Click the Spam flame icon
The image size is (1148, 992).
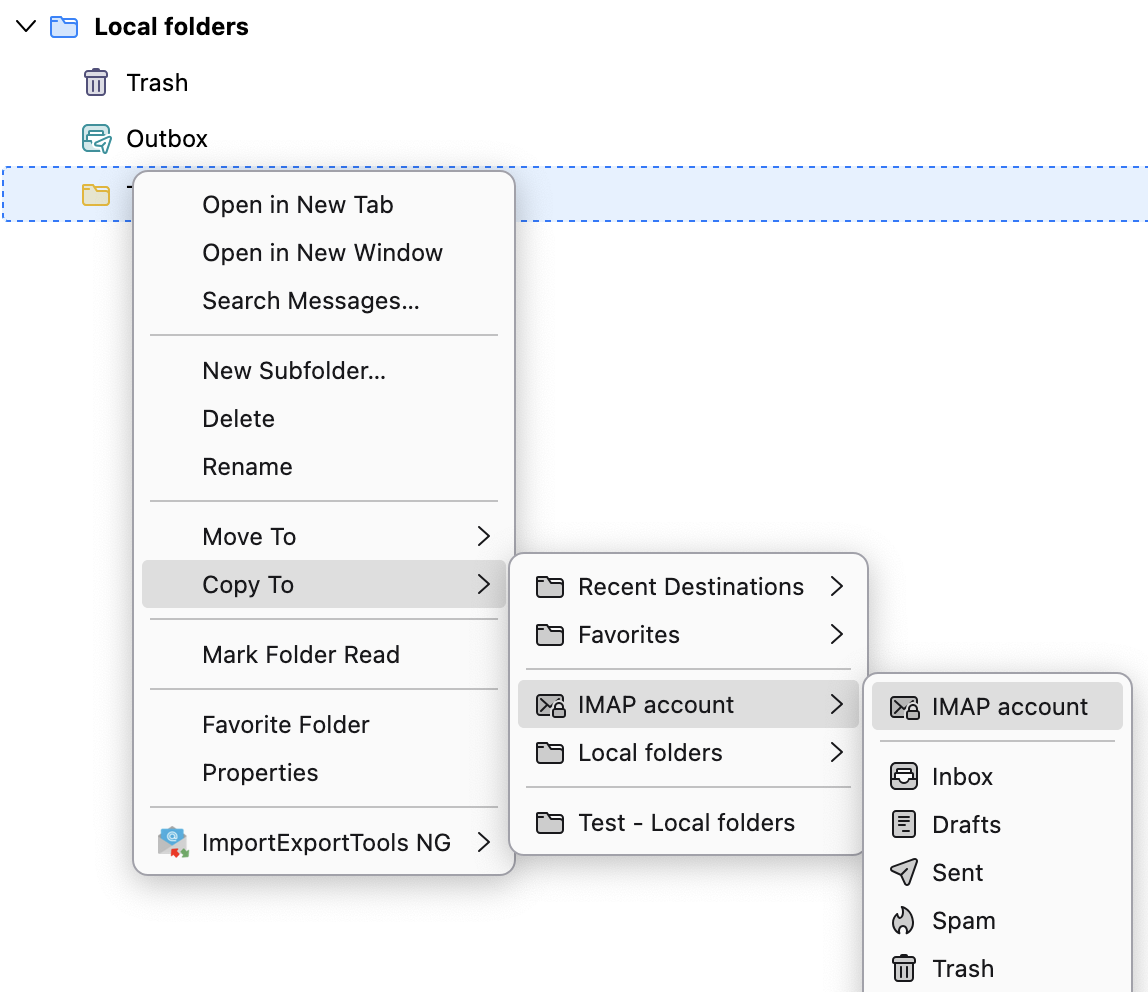tap(903, 920)
